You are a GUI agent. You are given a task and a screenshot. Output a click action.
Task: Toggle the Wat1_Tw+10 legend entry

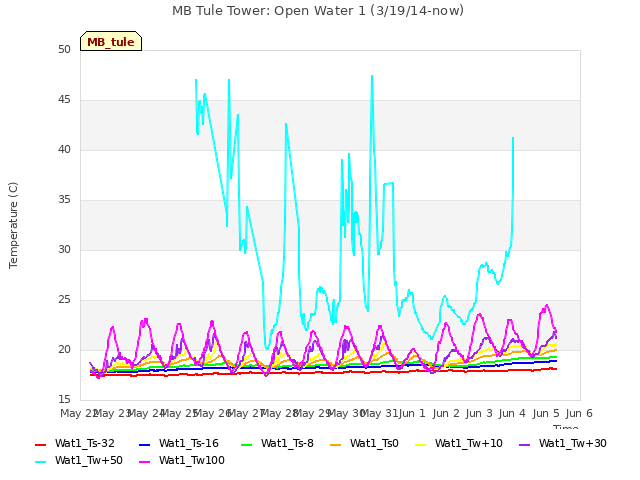click(459, 444)
